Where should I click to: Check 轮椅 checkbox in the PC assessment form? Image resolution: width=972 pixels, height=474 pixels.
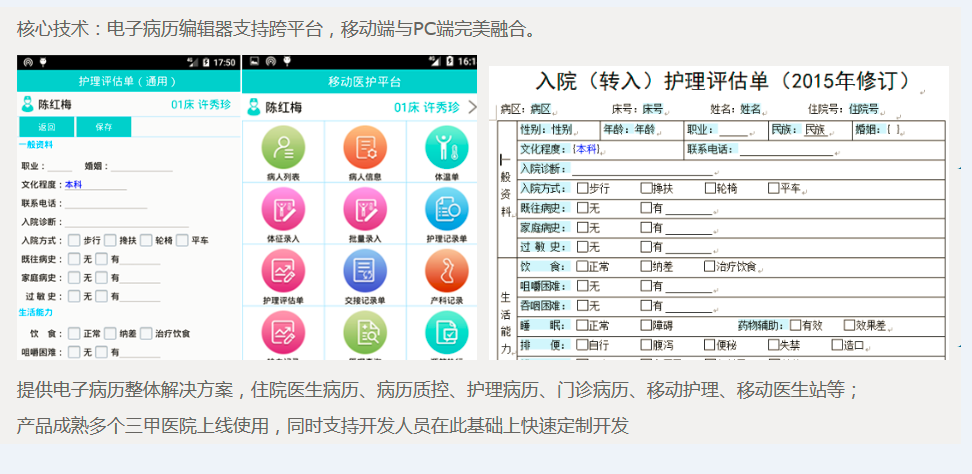point(707,188)
